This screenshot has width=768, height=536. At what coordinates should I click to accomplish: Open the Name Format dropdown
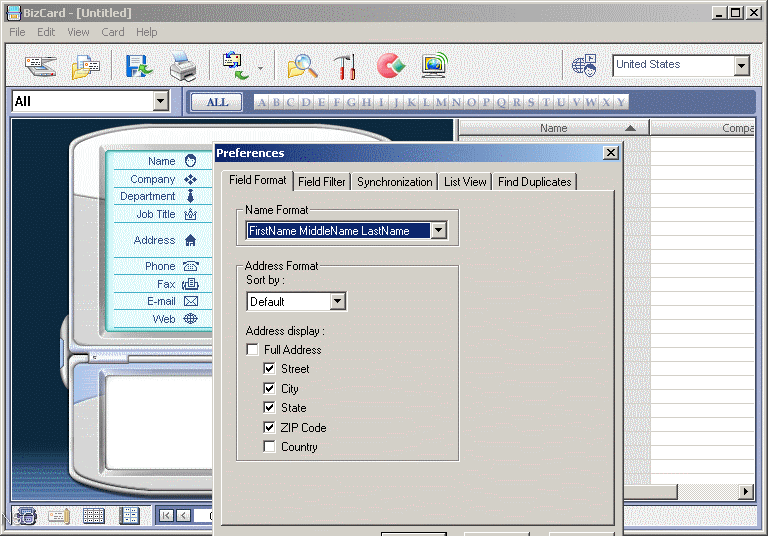[438, 230]
